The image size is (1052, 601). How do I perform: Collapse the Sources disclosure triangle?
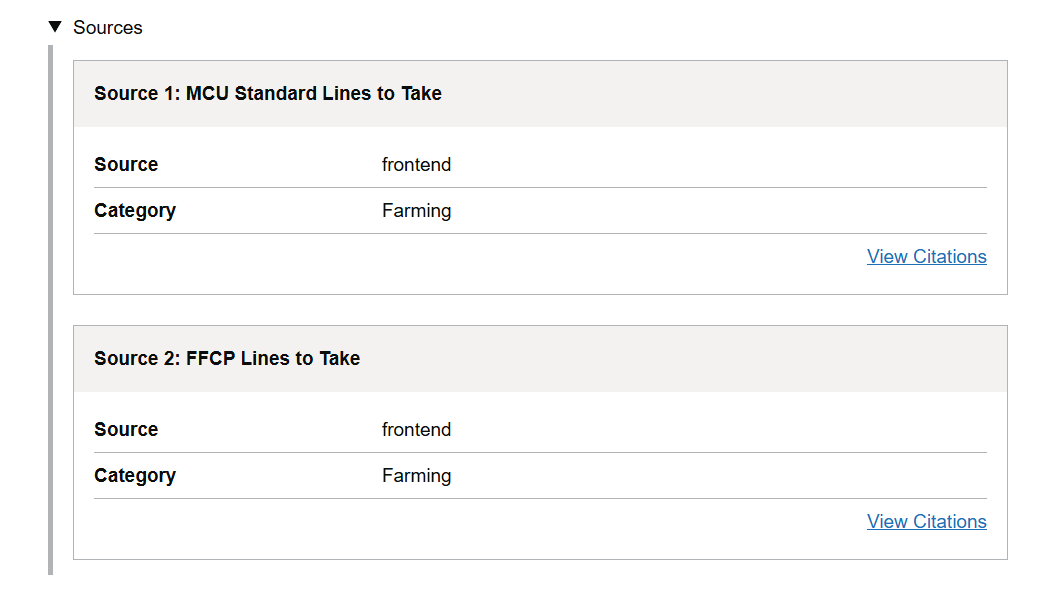(55, 27)
